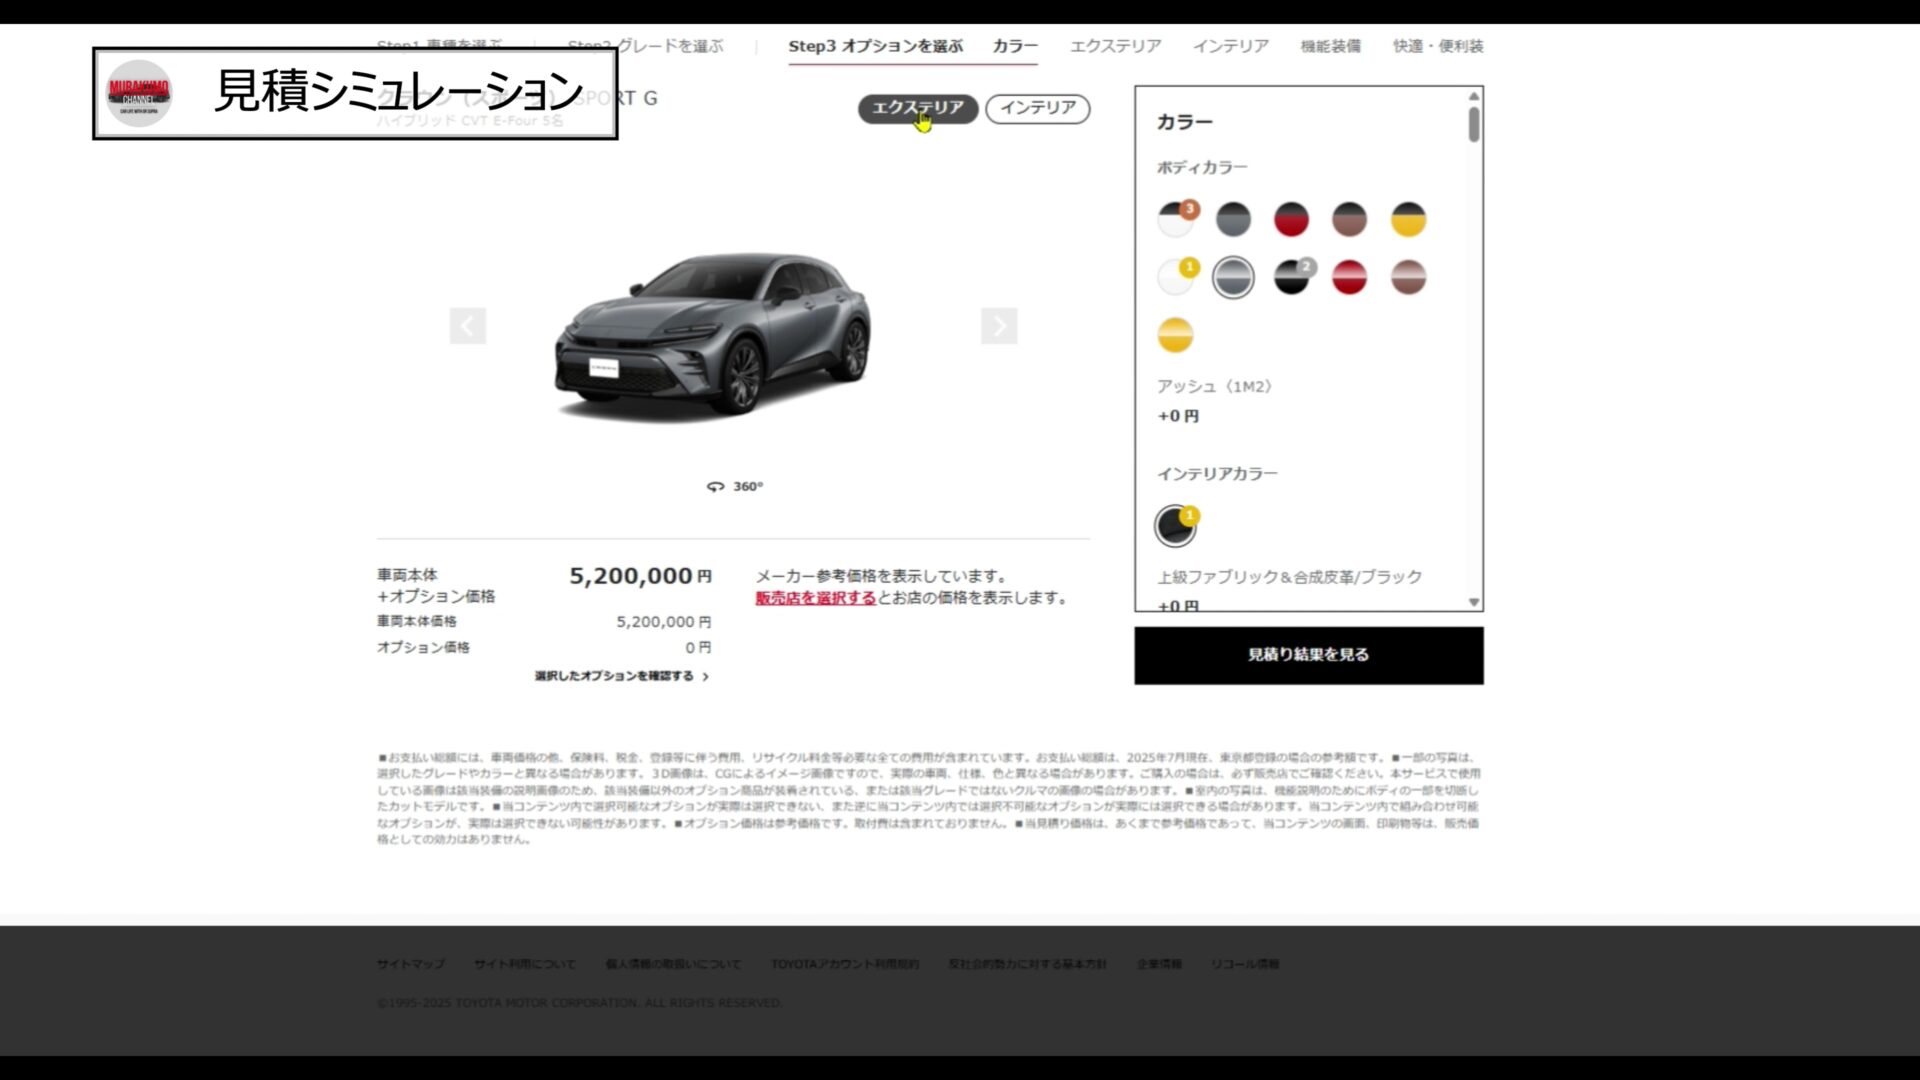The width and height of the screenshot is (1920, 1080).
Task: Click the 見積り結果を見る button
Action: (1309, 656)
